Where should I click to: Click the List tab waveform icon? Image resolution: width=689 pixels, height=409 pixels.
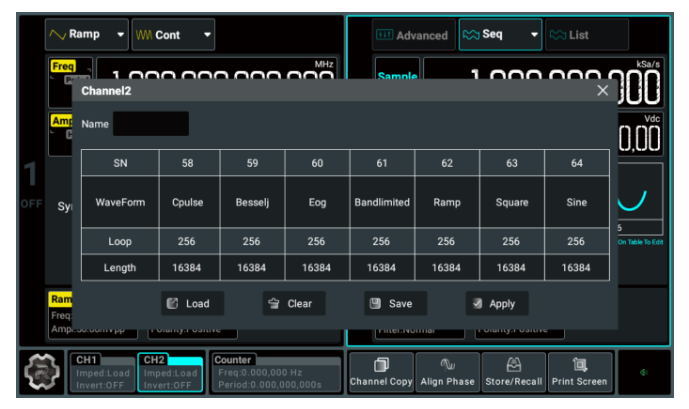coord(558,35)
